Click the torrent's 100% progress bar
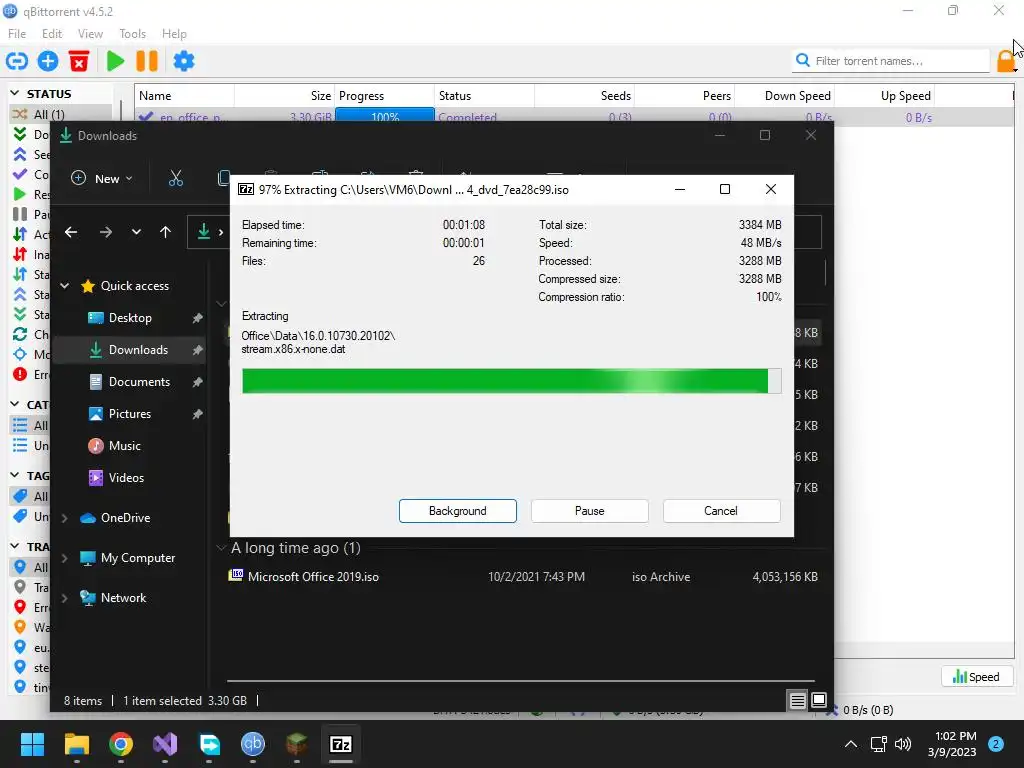The image size is (1024, 768). click(x=385, y=117)
